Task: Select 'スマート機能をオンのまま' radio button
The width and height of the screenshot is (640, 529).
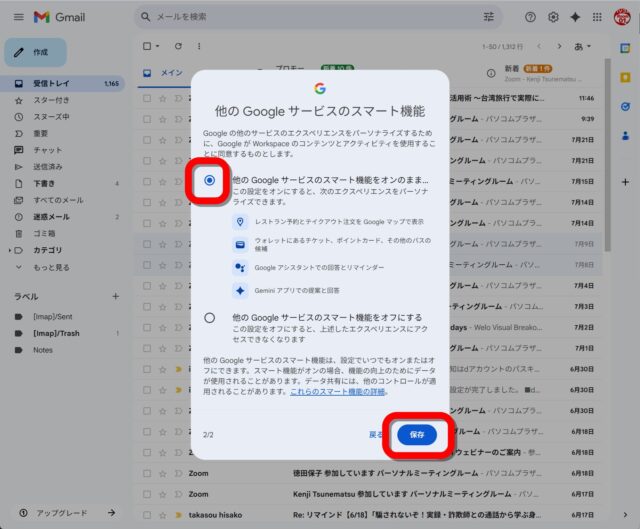Action: click(x=209, y=180)
